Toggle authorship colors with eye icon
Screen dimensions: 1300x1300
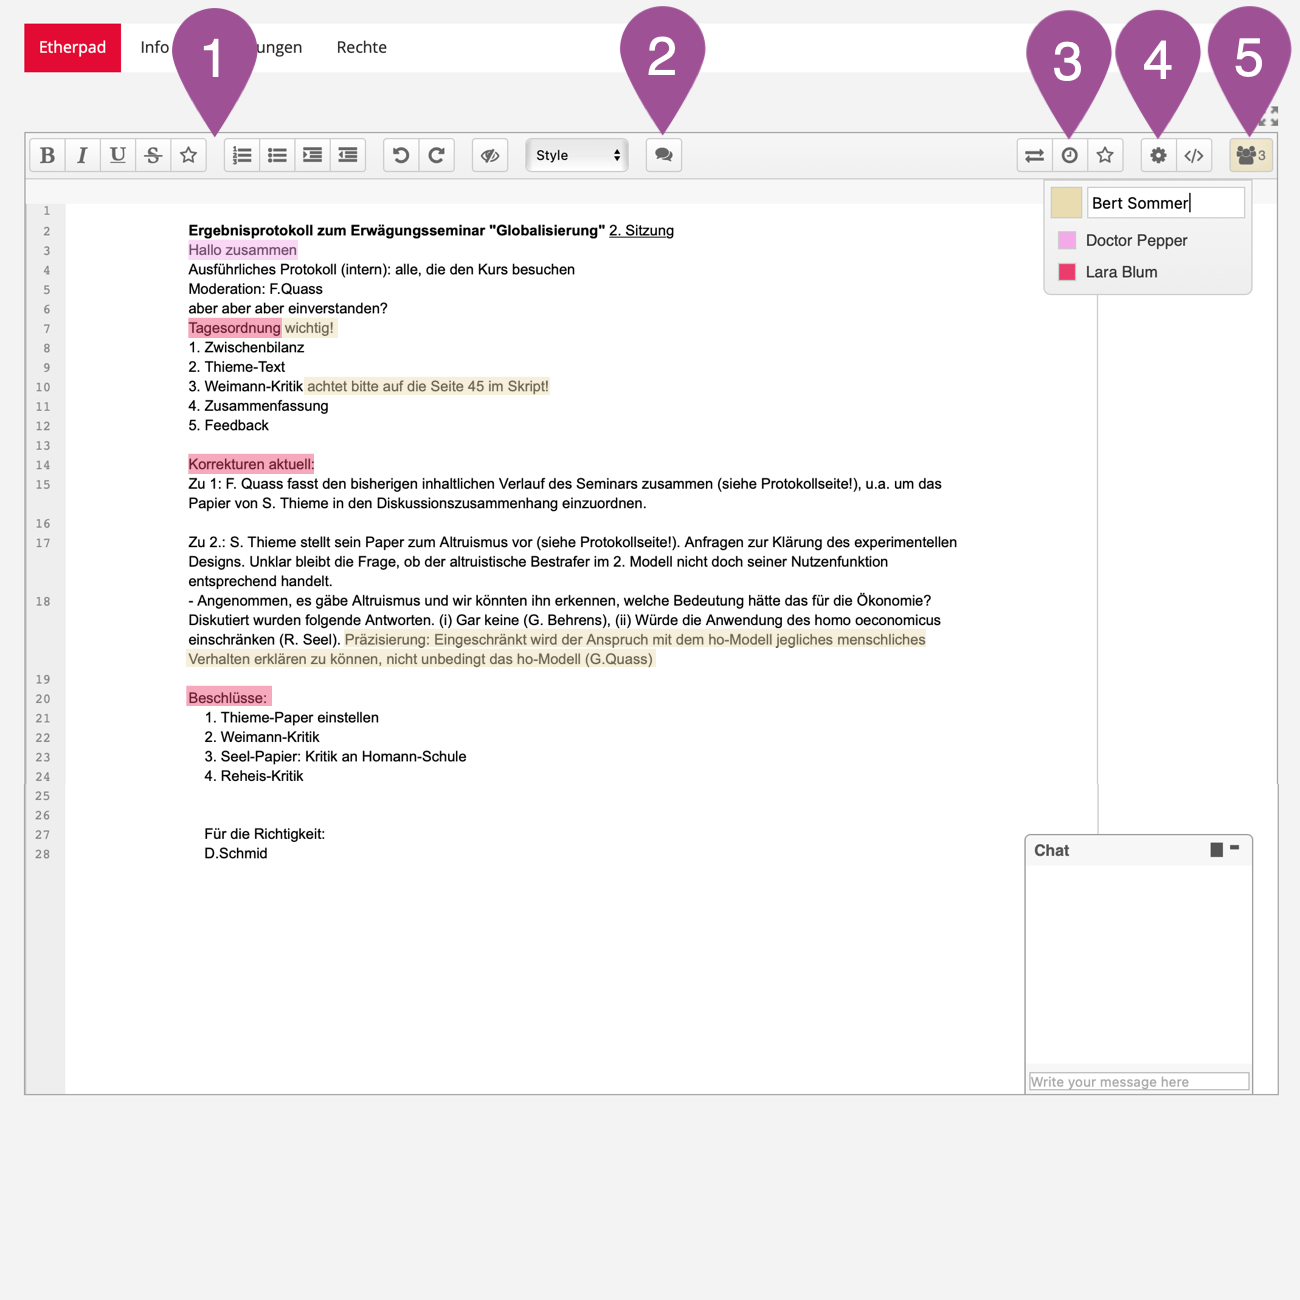(x=490, y=155)
